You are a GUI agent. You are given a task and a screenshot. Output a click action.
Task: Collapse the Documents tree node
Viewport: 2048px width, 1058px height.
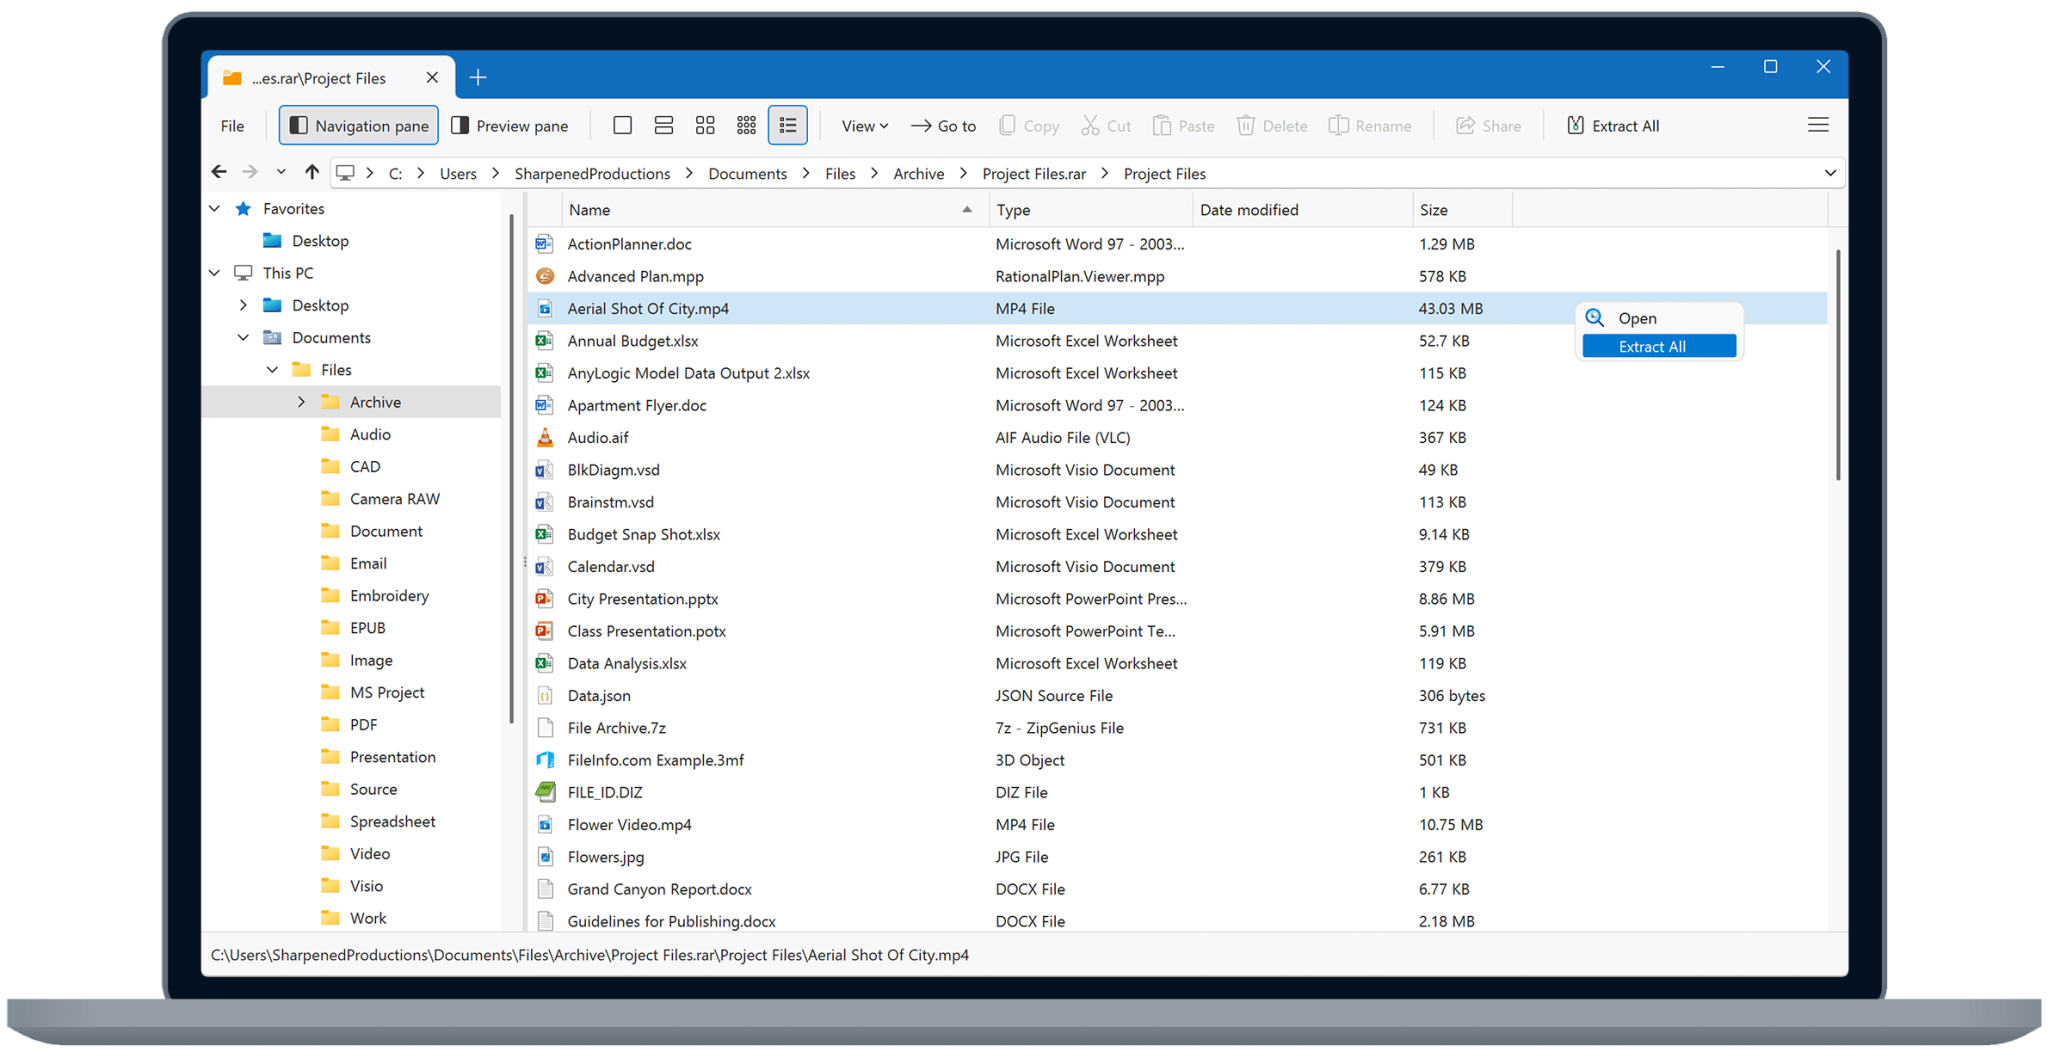(x=242, y=337)
